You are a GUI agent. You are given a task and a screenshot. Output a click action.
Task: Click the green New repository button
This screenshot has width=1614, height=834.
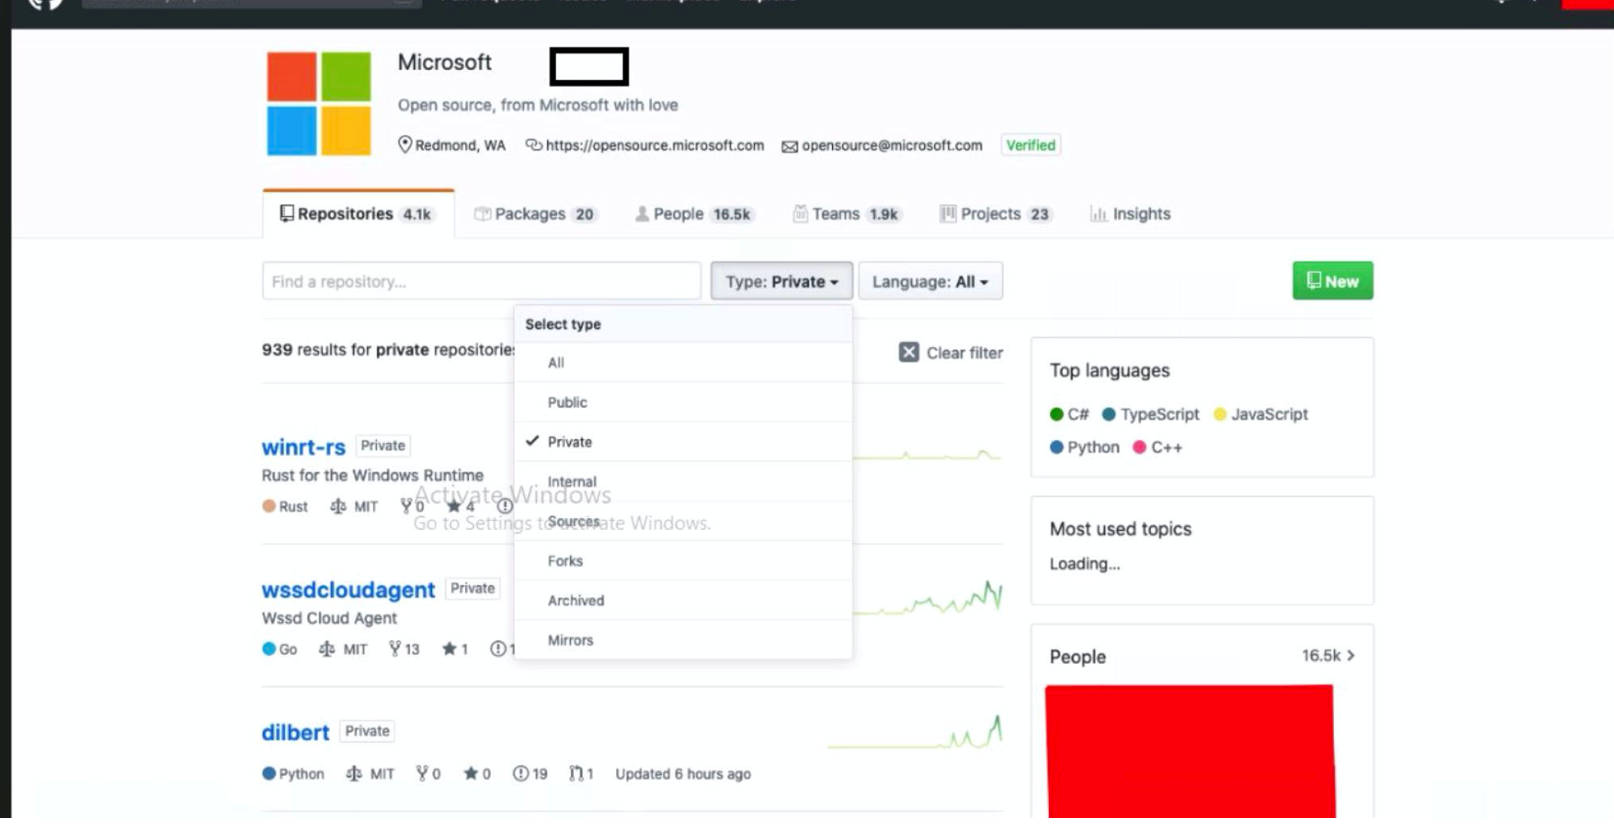(x=1333, y=281)
